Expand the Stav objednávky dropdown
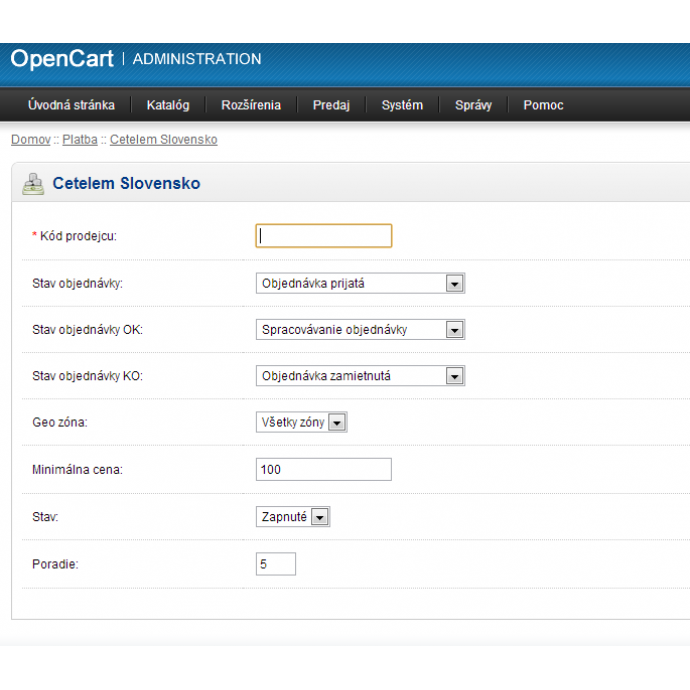This screenshot has width=690, height=690. pyautogui.click(x=360, y=283)
